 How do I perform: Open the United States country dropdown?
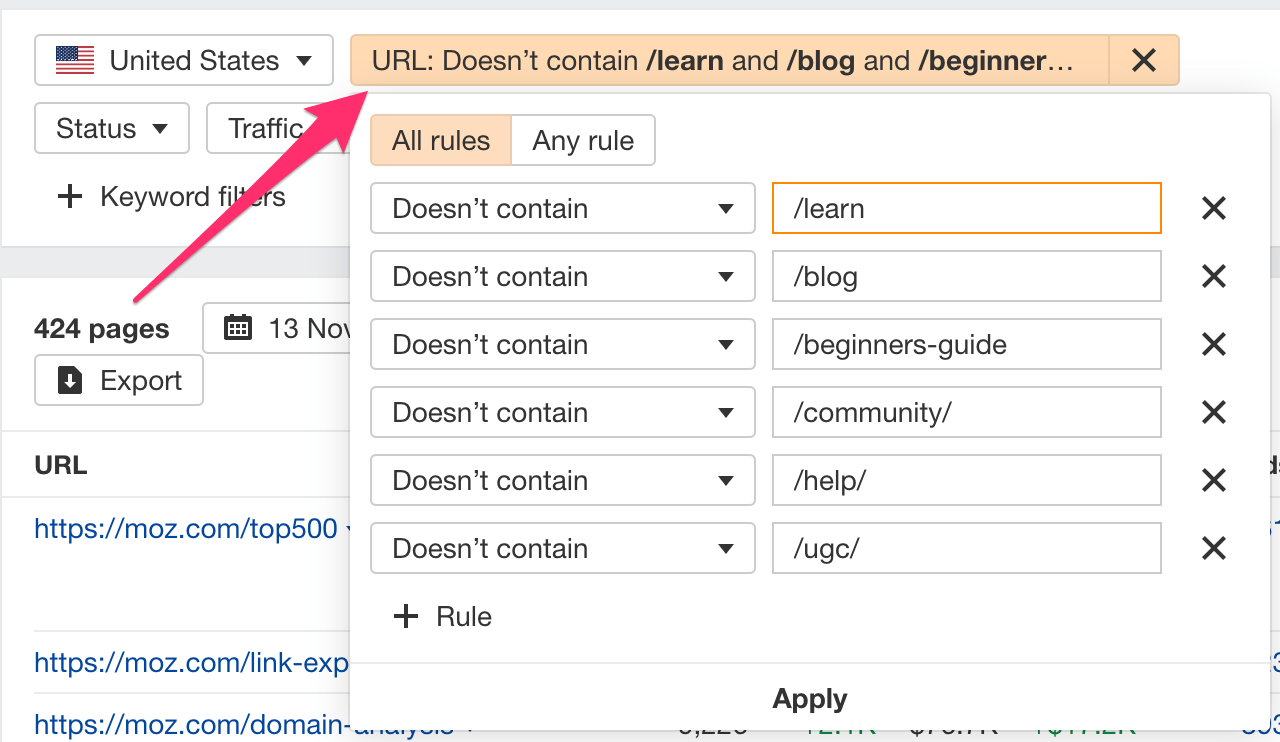point(184,61)
